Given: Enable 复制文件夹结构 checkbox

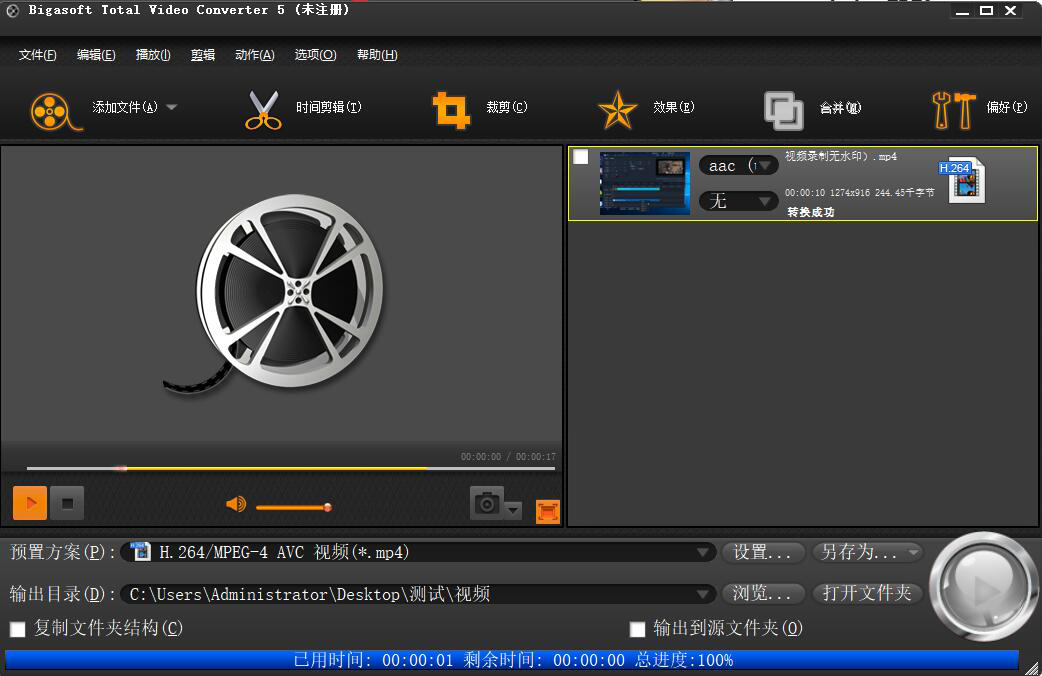Looking at the screenshot, I should tap(18, 629).
